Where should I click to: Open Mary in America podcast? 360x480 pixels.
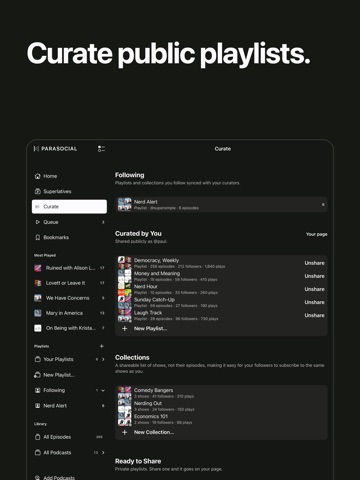click(69, 313)
